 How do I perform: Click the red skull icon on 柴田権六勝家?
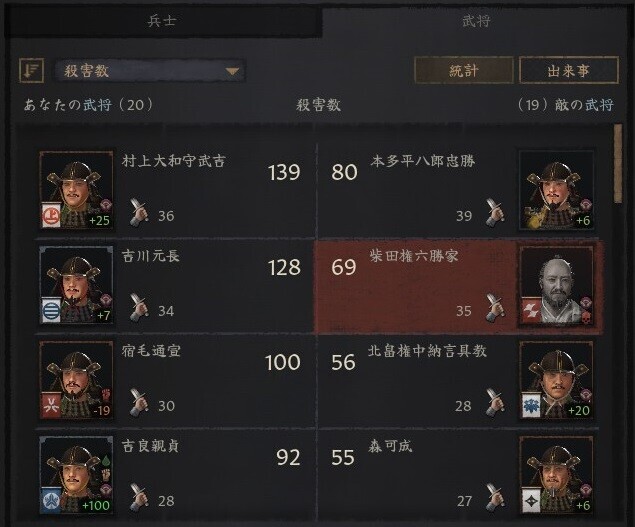586,317
